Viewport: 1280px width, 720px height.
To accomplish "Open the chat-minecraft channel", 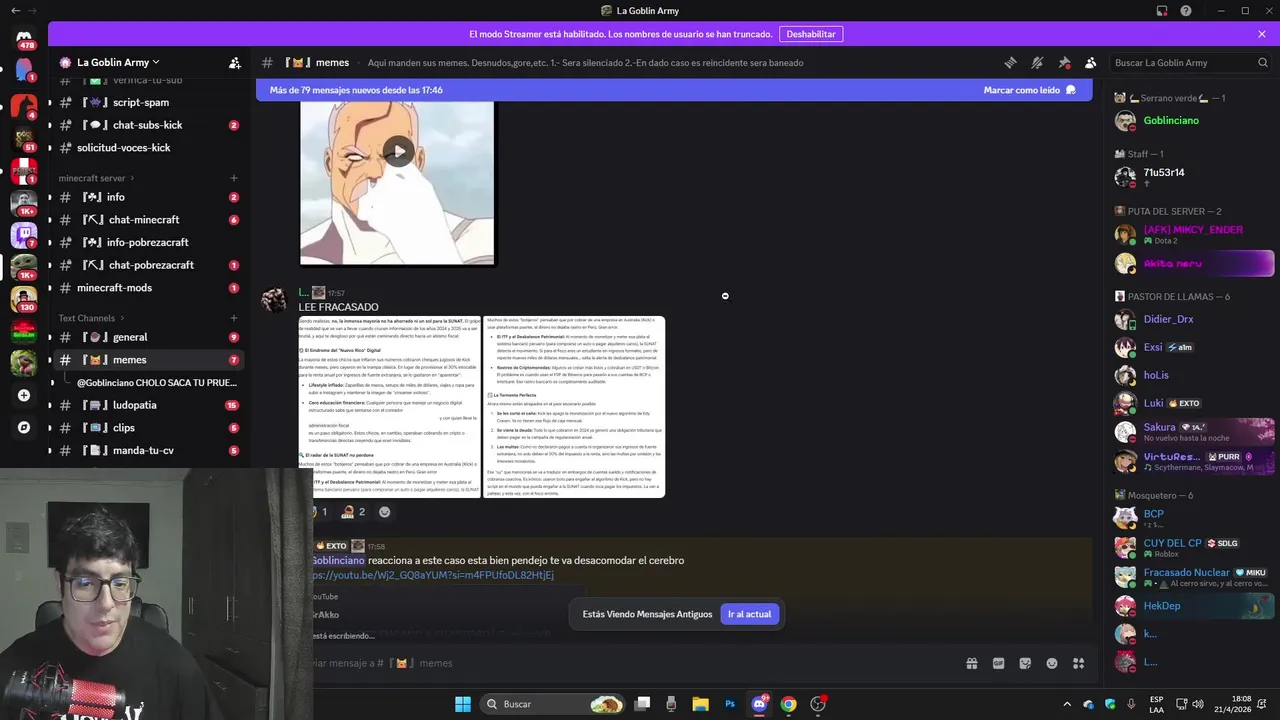I will pyautogui.click(x=149, y=220).
